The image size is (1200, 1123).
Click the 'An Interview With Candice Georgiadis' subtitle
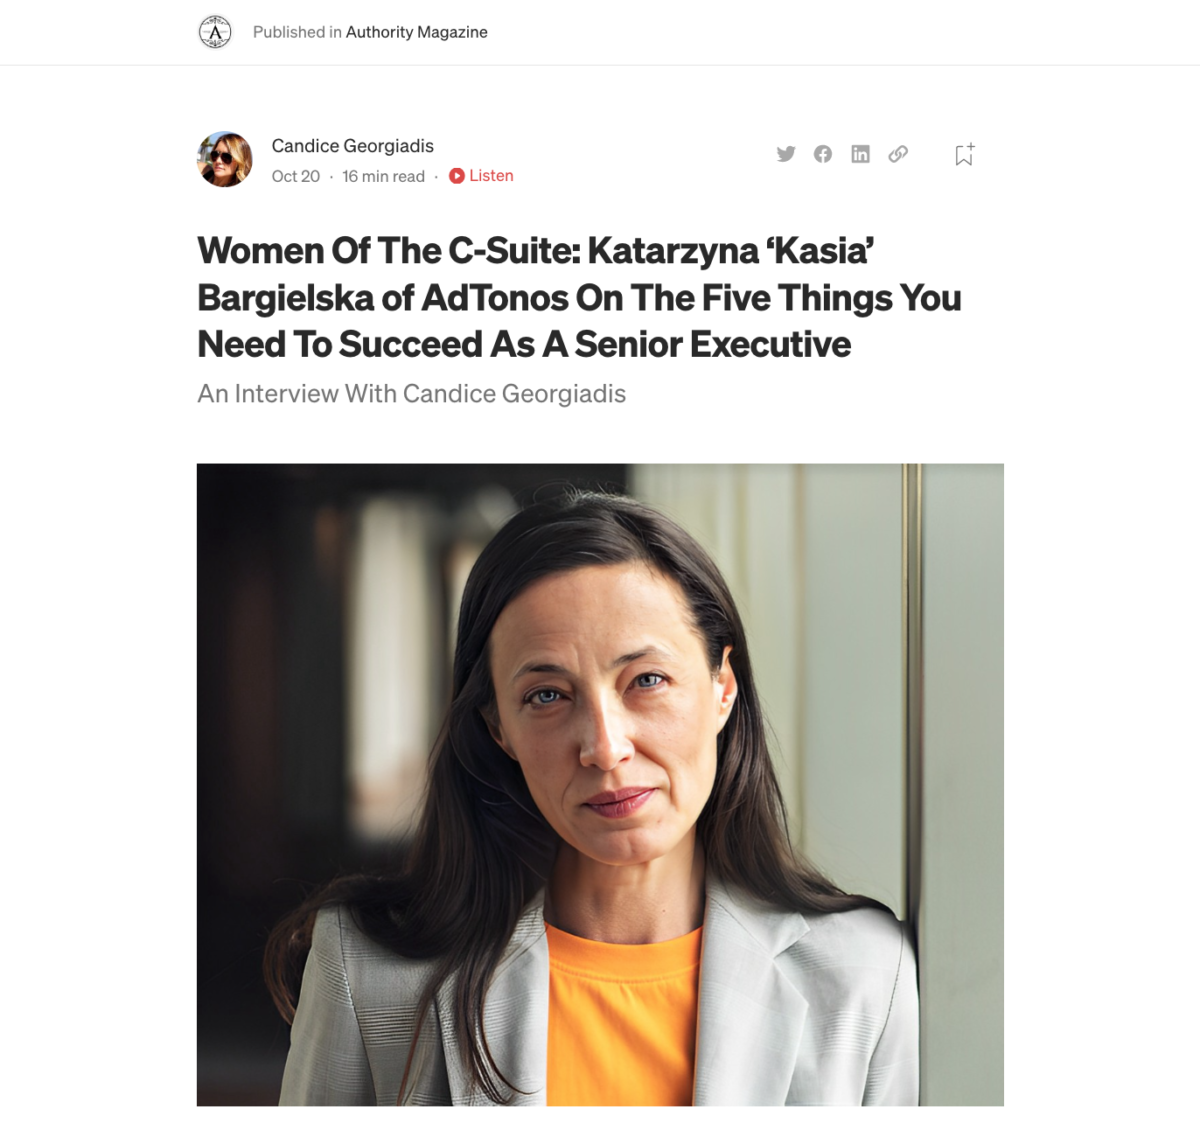(x=411, y=394)
